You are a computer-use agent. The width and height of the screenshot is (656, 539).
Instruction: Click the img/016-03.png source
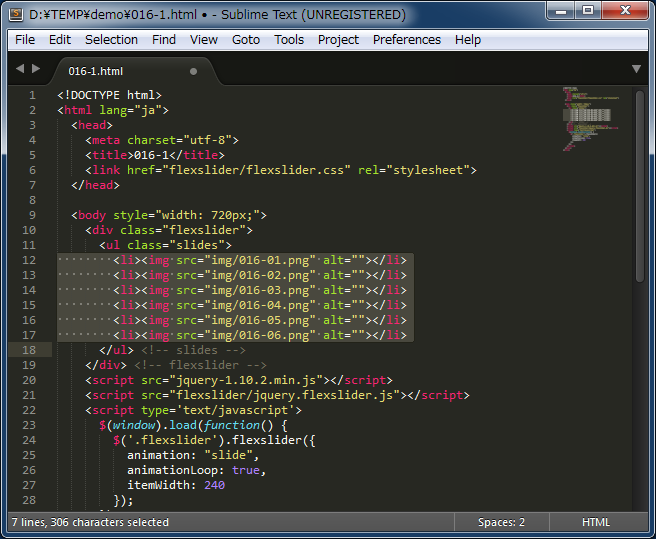pos(260,290)
